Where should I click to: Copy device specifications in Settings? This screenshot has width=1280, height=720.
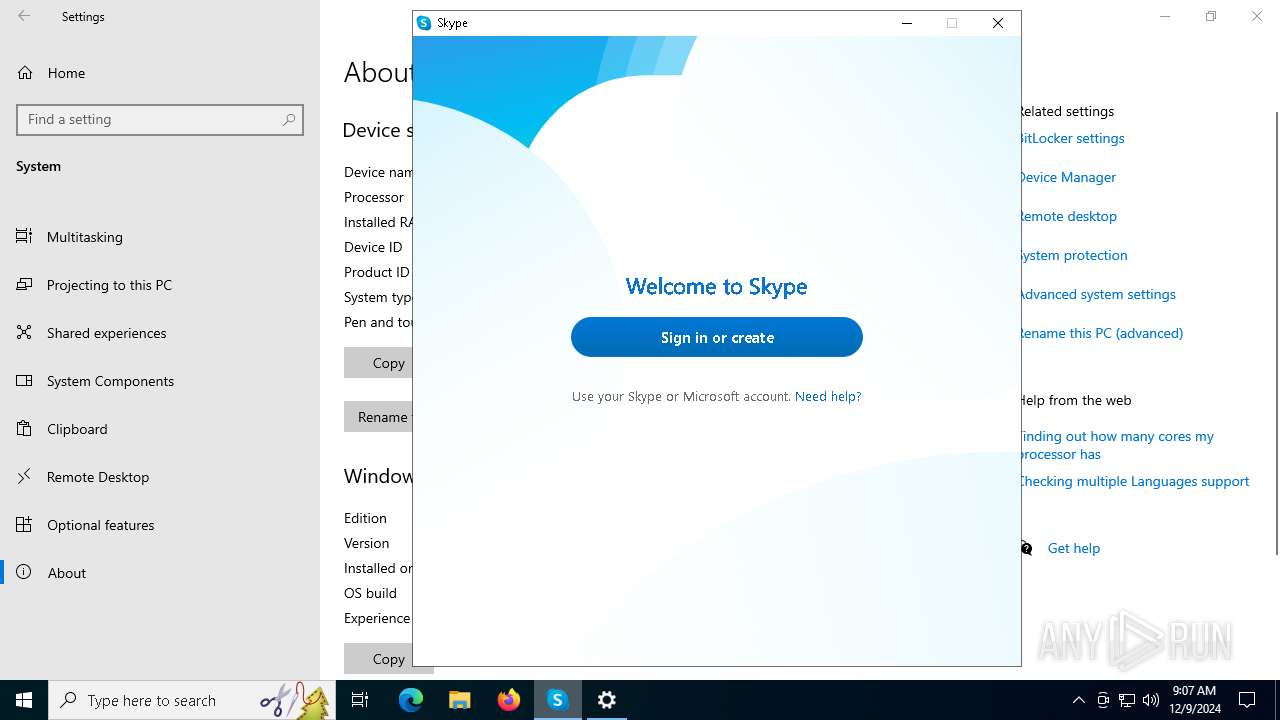point(378,363)
